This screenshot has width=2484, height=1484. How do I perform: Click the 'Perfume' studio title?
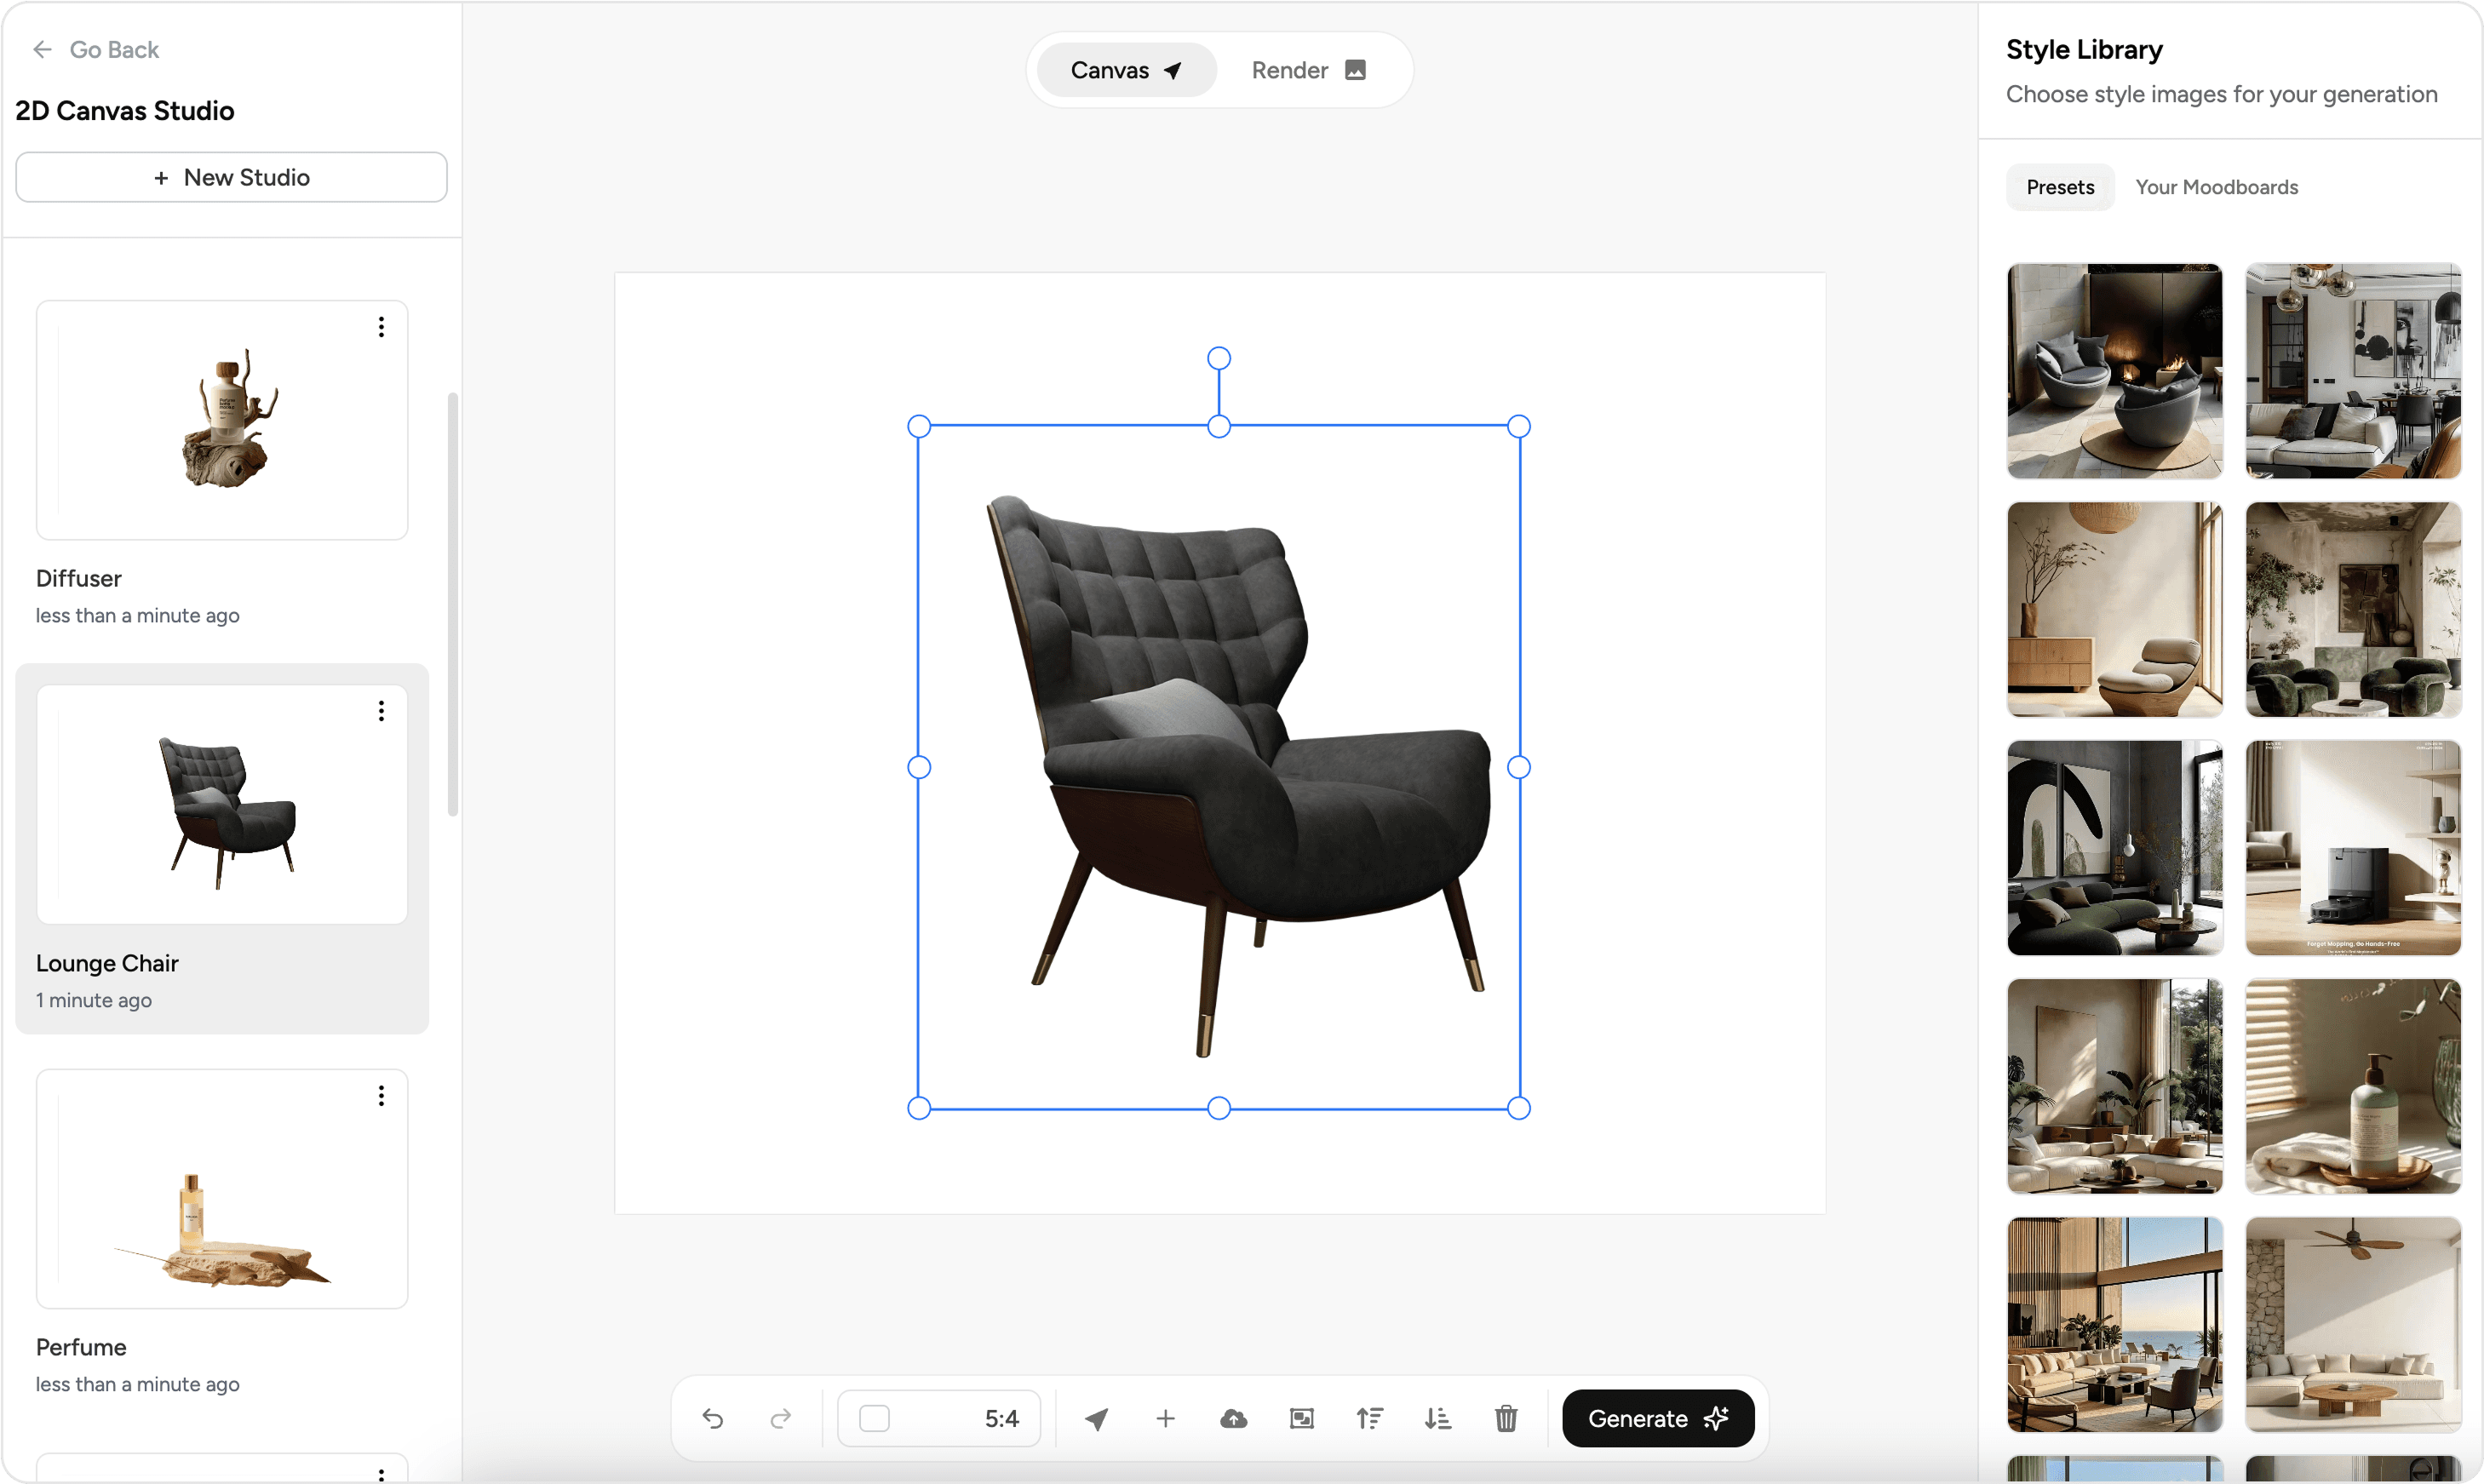point(81,1347)
